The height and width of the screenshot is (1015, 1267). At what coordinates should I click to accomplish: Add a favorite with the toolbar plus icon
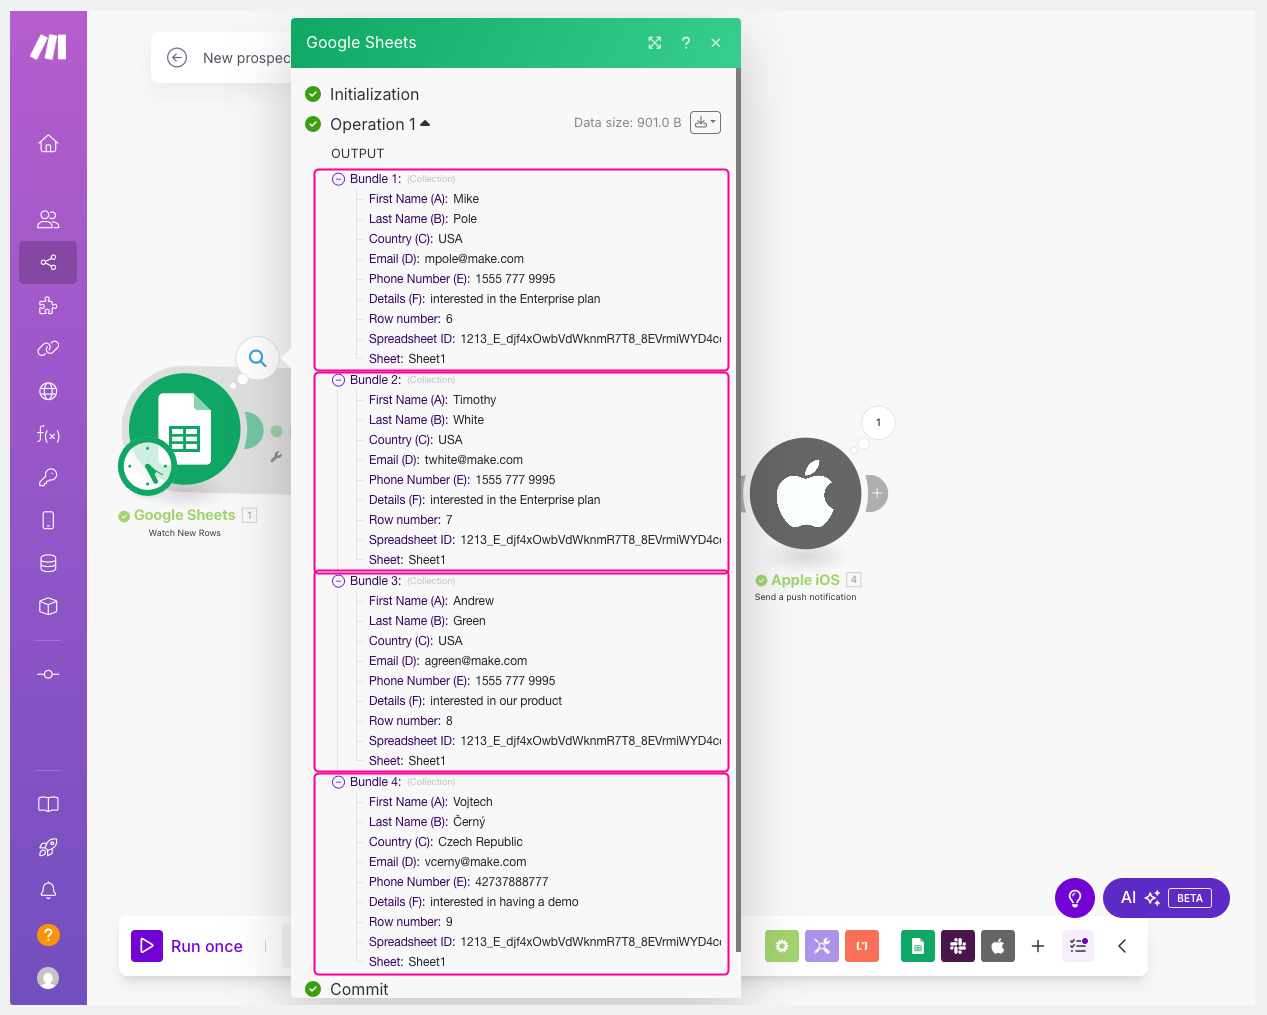(x=1038, y=946)
